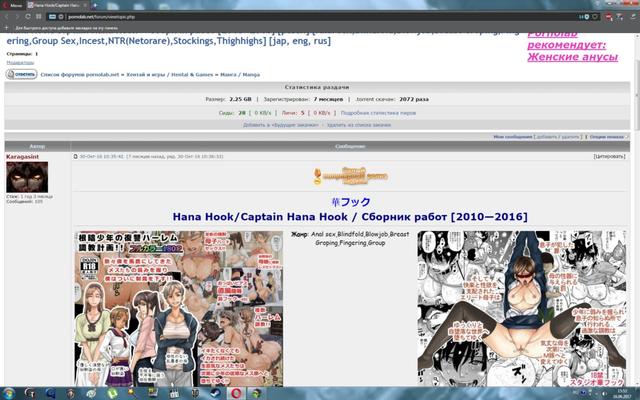
Task: Click the golden release medal banner
Action: coord(350,176)
